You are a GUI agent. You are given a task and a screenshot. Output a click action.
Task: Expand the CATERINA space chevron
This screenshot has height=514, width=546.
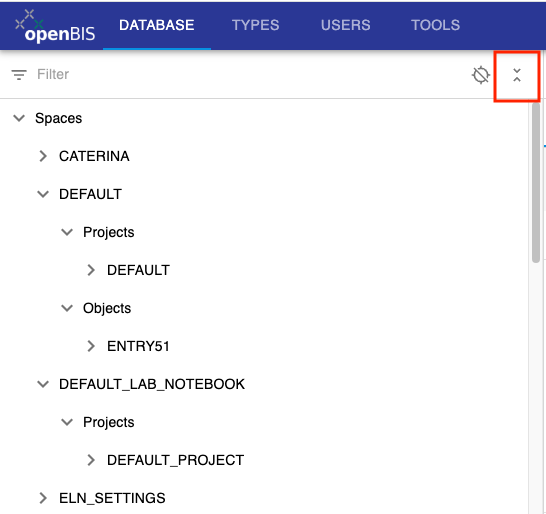coord(43,156)
